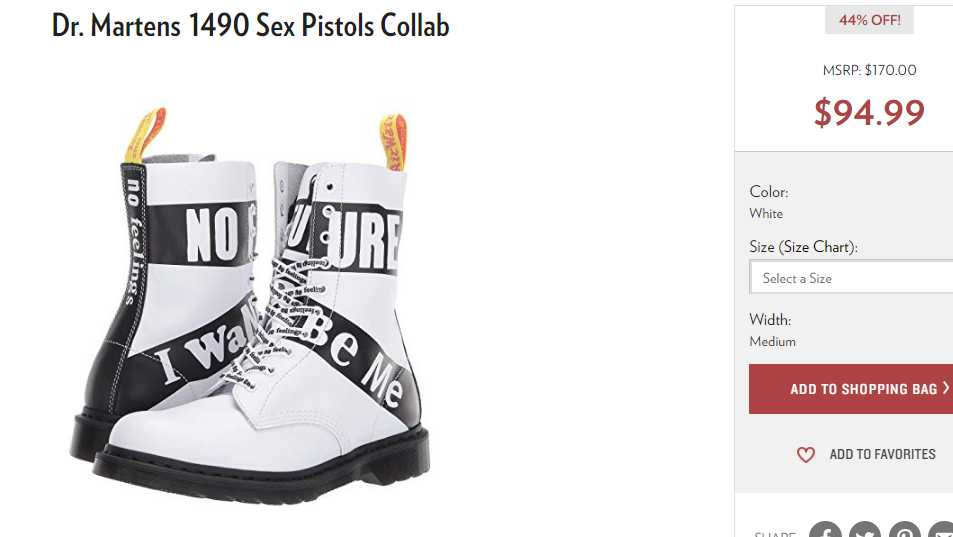
Task: Click the arrow on Add to Shopping Bag
Action: tap(946, 388)
